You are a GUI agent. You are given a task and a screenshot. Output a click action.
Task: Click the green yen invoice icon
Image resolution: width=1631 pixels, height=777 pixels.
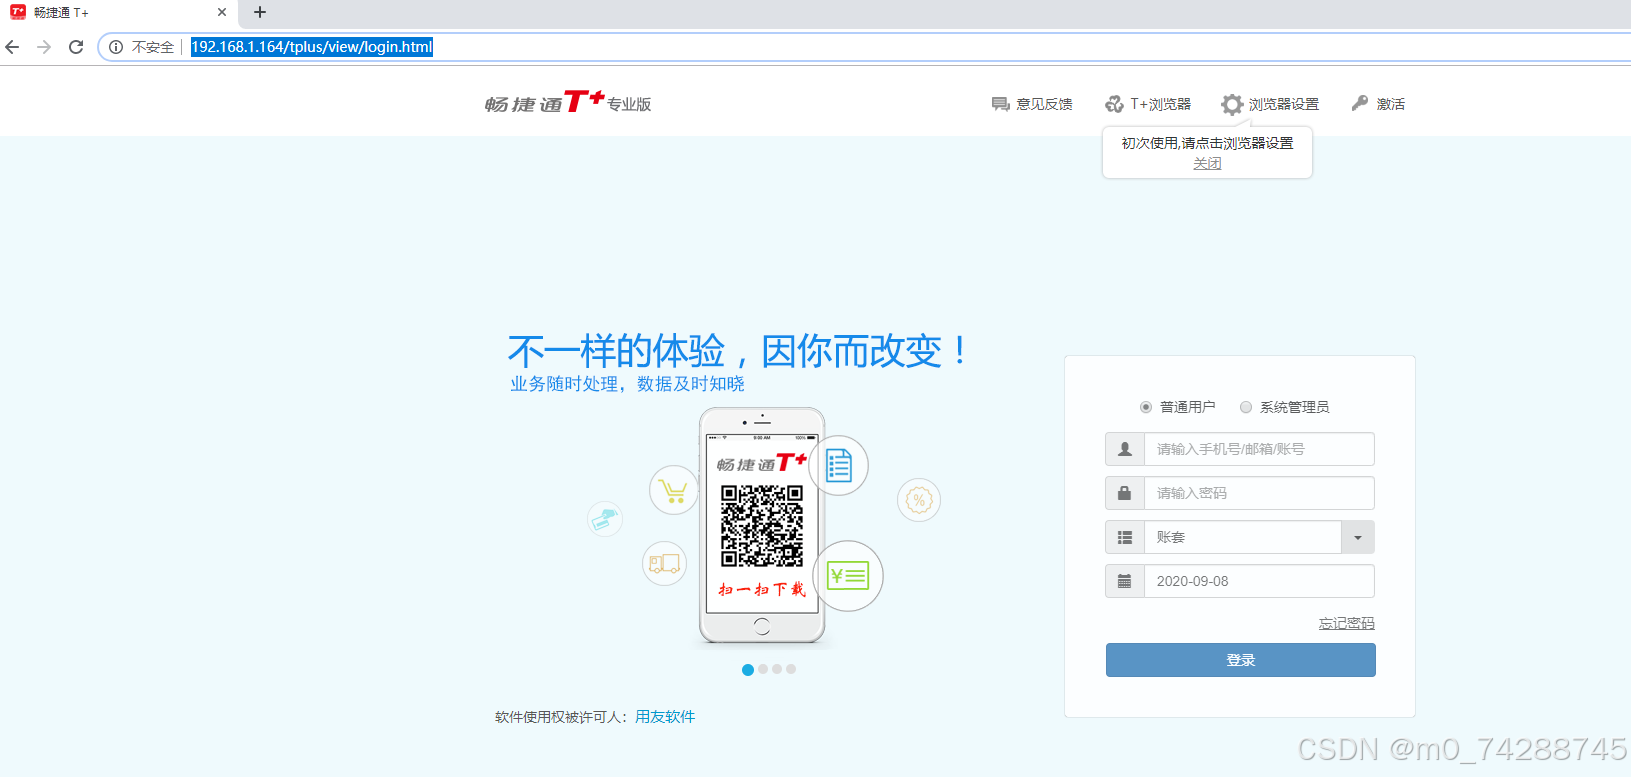pos(848,576)
